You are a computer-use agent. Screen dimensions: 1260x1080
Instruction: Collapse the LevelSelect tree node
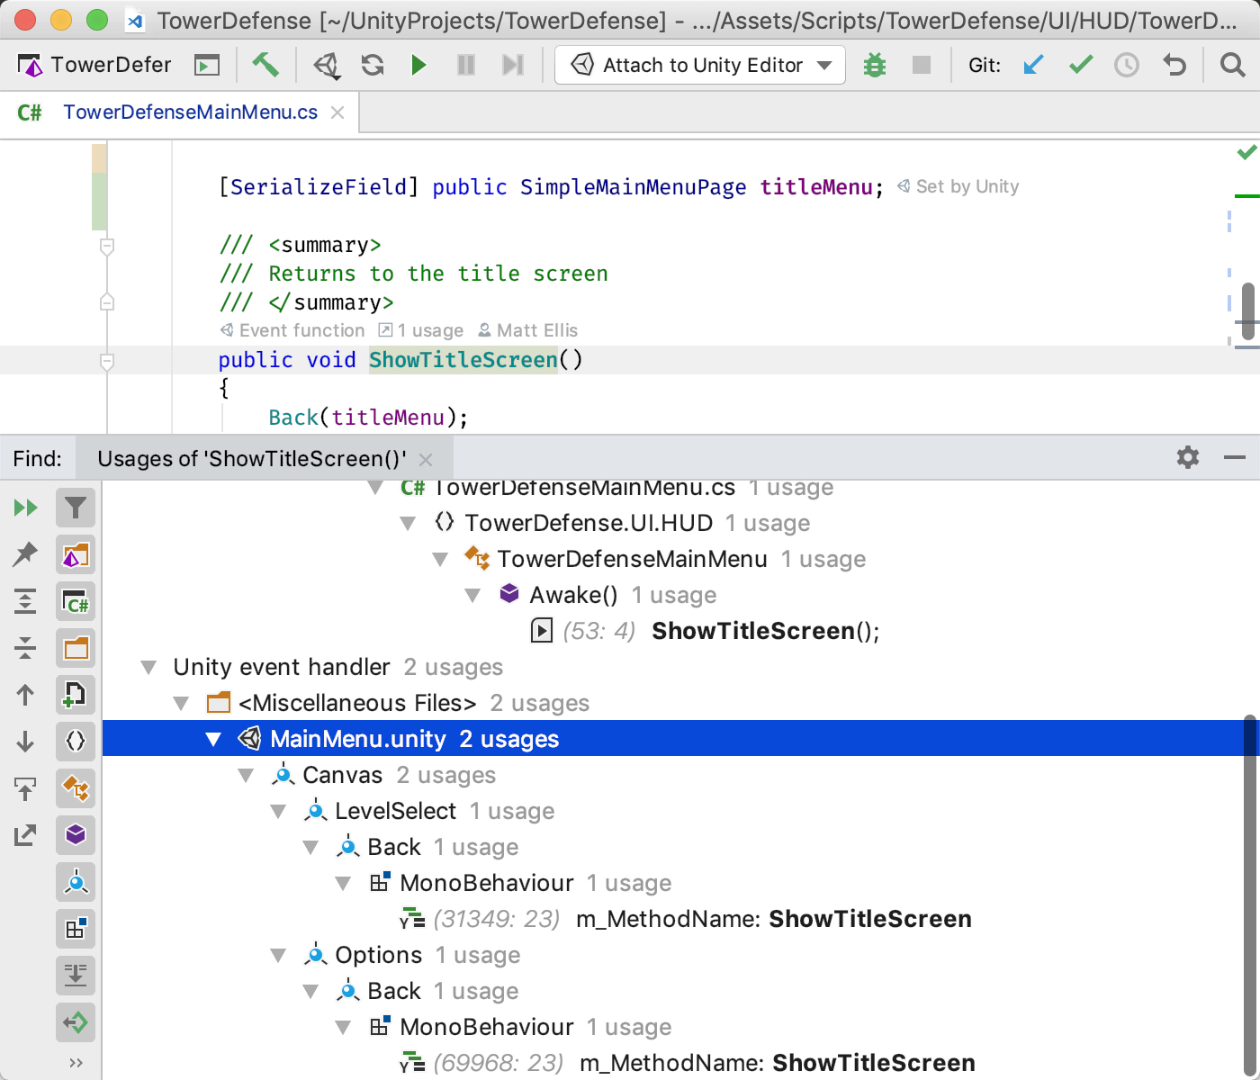[278, 811]
